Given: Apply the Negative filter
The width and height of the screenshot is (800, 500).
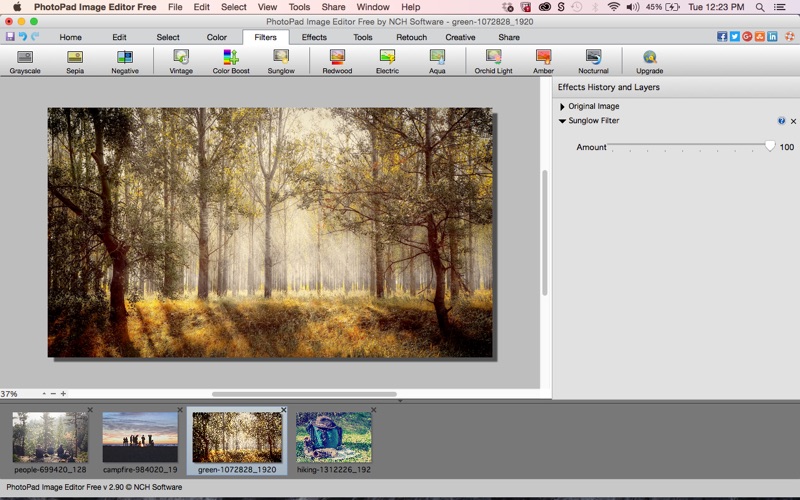Looking at the screenshot, I should (125, 61).
